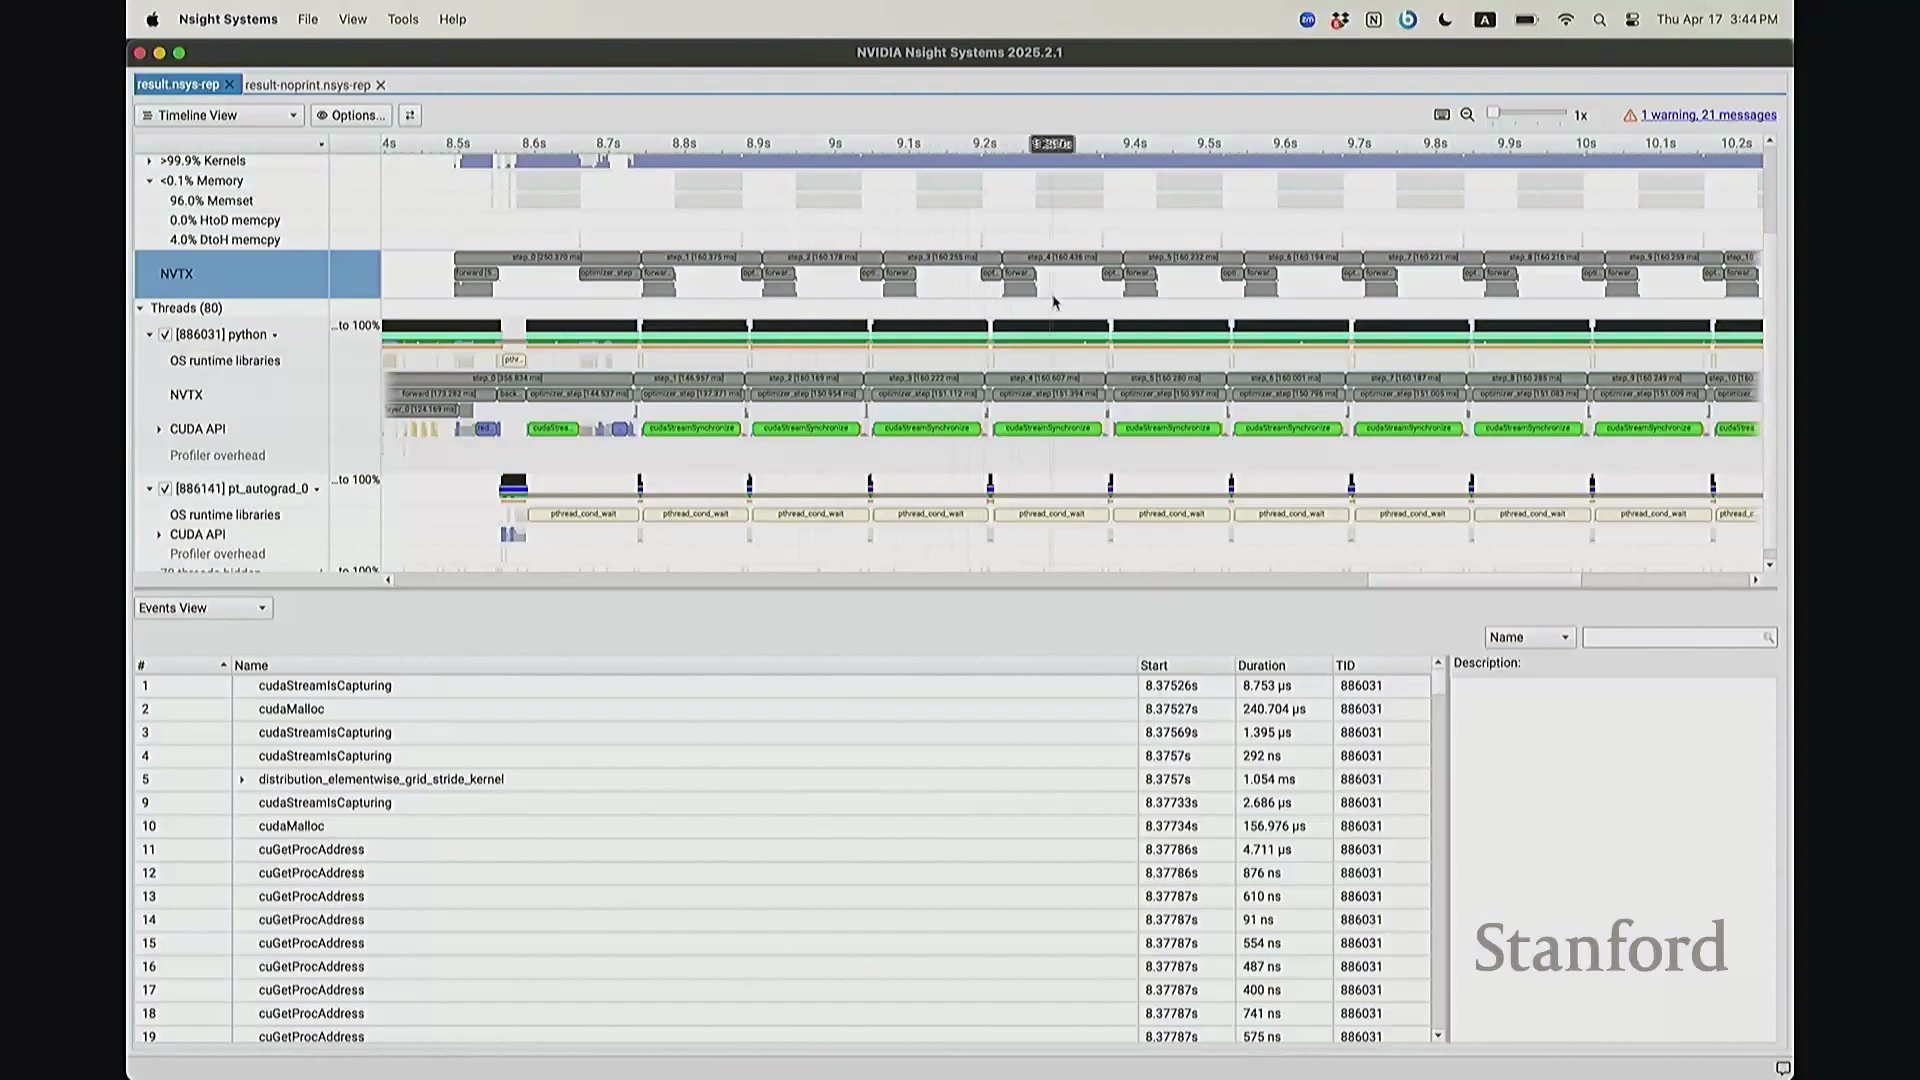Click the timeline zoom slider handle

(1493, 113)
